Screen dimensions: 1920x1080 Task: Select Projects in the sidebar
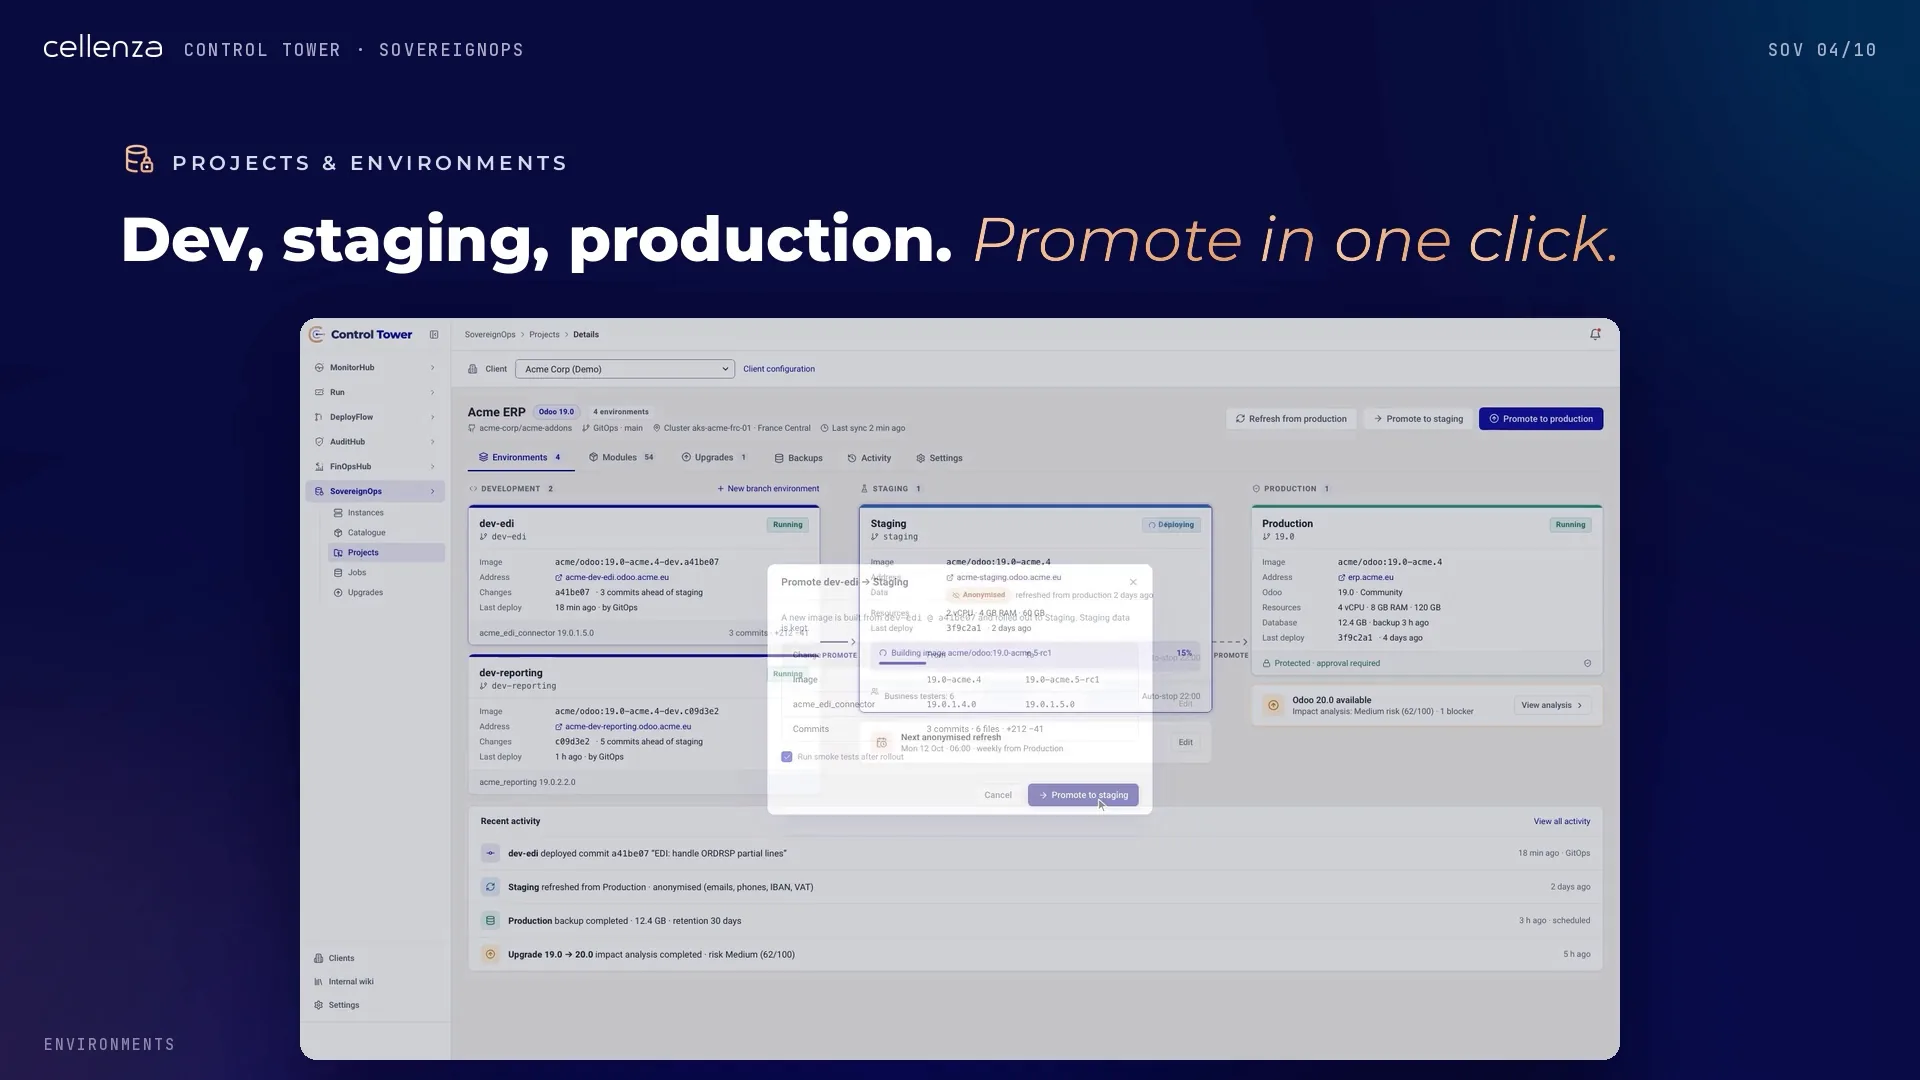(387, 553)
